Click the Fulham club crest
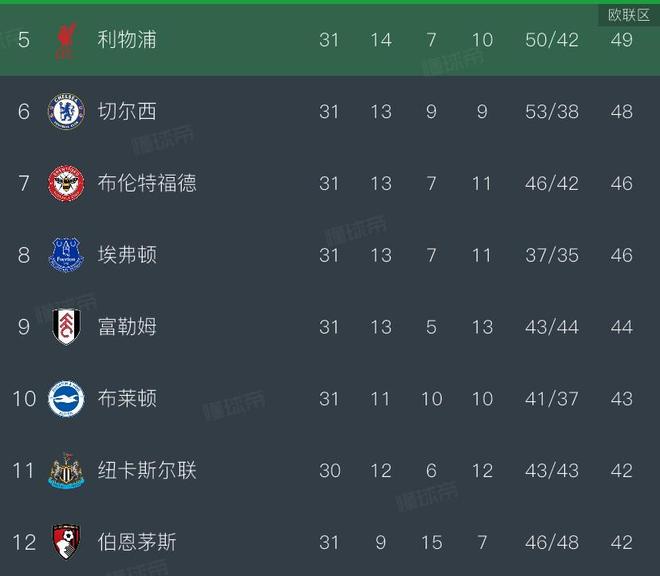The width and height of the screenshot is (660, 576). coord(67,327)
